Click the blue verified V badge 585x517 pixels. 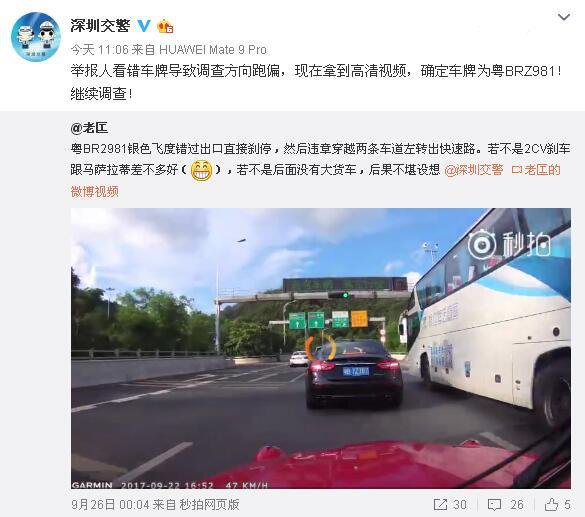pos(144,26)
